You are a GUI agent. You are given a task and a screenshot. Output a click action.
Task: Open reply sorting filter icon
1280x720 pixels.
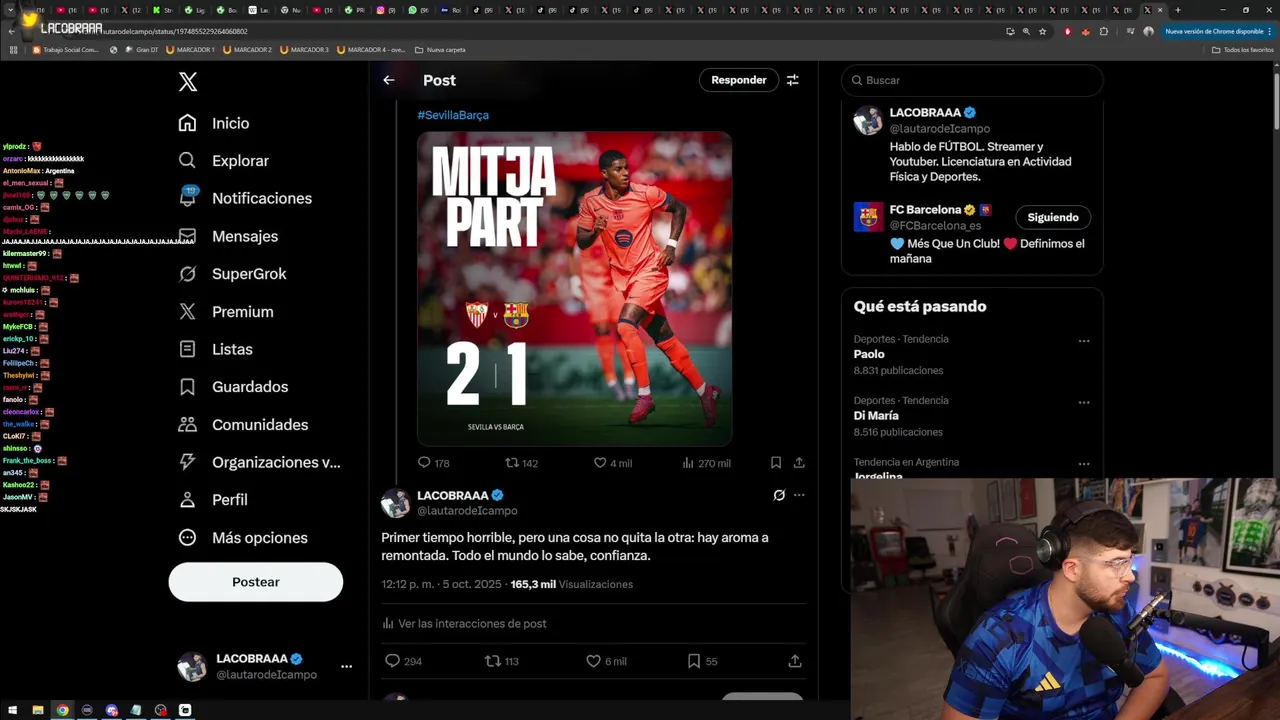793,80
